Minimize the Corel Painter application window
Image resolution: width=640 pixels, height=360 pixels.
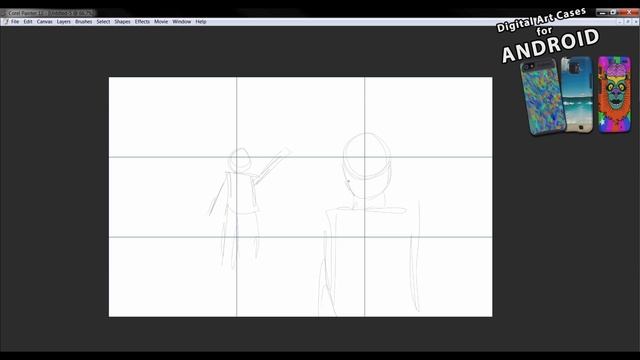pyautogui.click(x=602, y=13)
